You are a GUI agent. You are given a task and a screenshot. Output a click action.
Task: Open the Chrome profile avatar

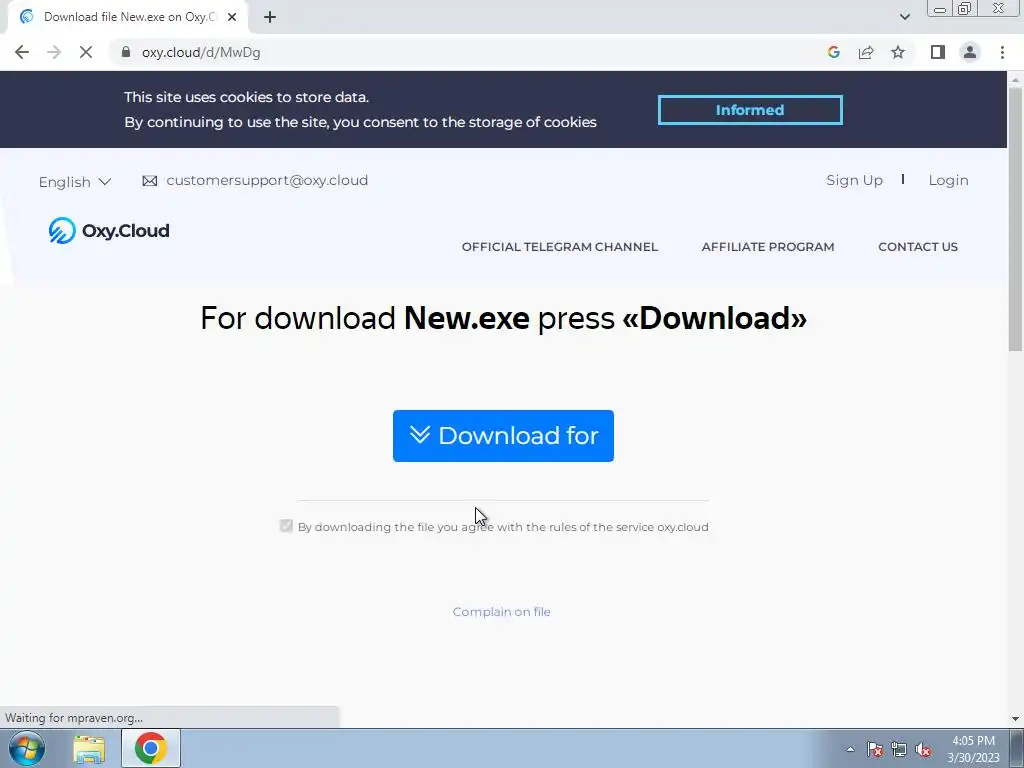pyautogui.click(x=970, y=52)
